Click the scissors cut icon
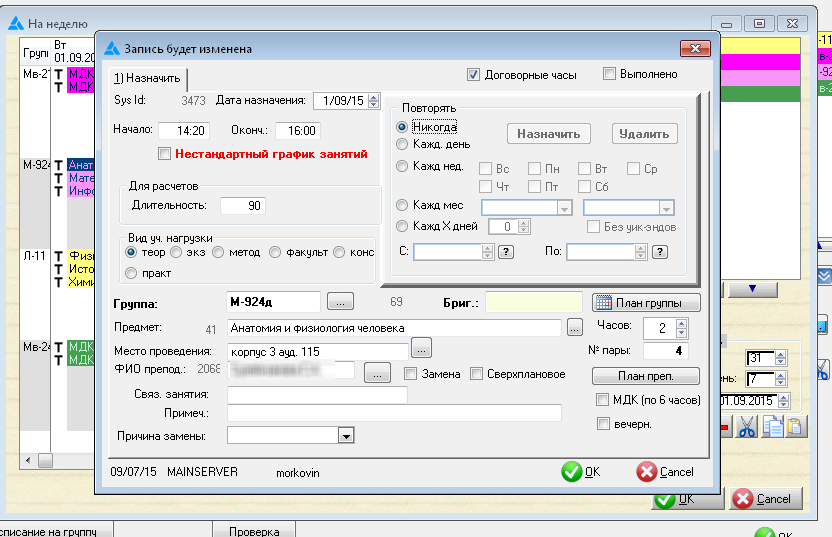This screenshot has width=832, height=537. (747, 427)
